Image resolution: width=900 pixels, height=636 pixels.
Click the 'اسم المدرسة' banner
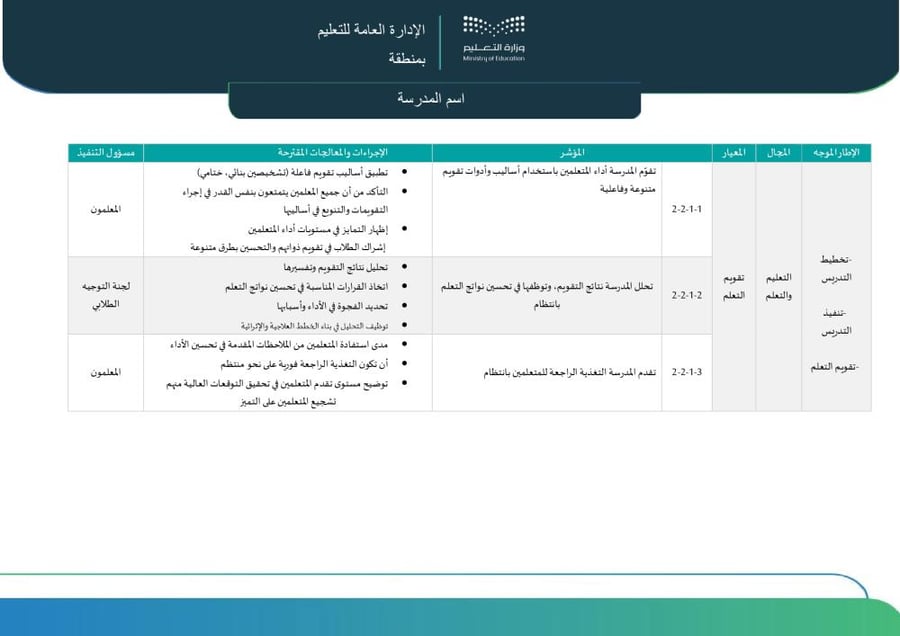coord(435,99)
